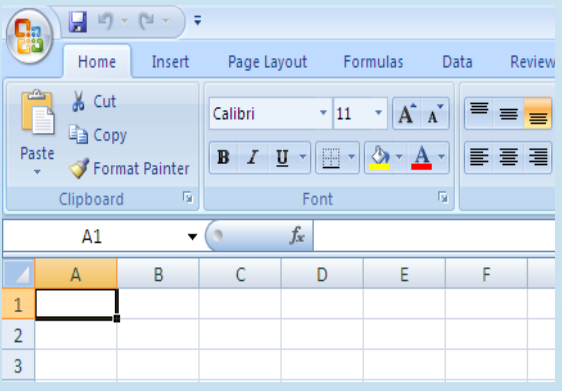Open the Clipboard dialog launcher
The width and height of the screenshot is (562, 391).
188,197
